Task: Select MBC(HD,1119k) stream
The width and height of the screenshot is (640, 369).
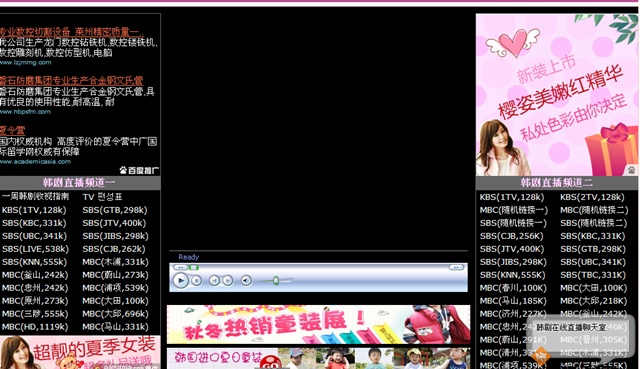Action: 35,327
